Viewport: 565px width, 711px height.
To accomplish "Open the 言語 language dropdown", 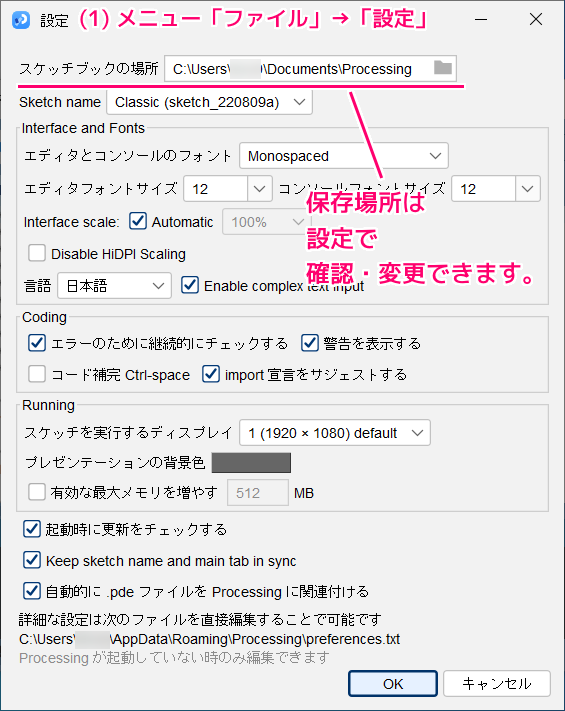I will (x=114, y=286).
